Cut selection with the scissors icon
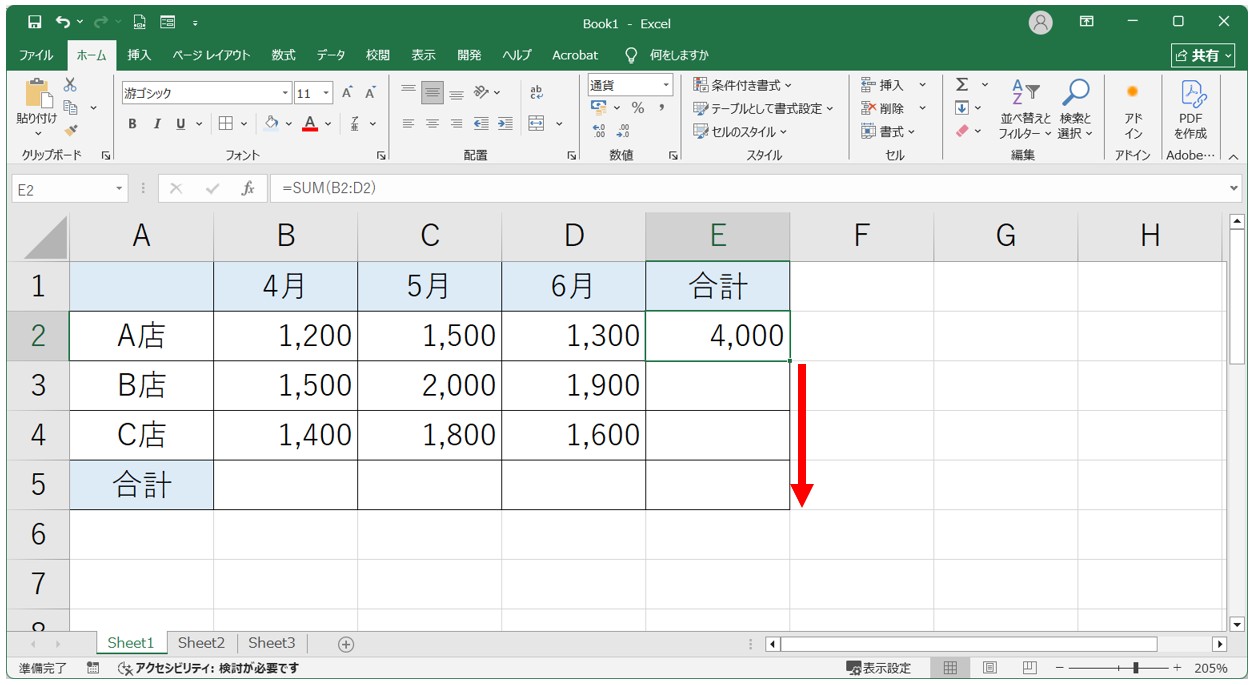 tap(70, 85)
